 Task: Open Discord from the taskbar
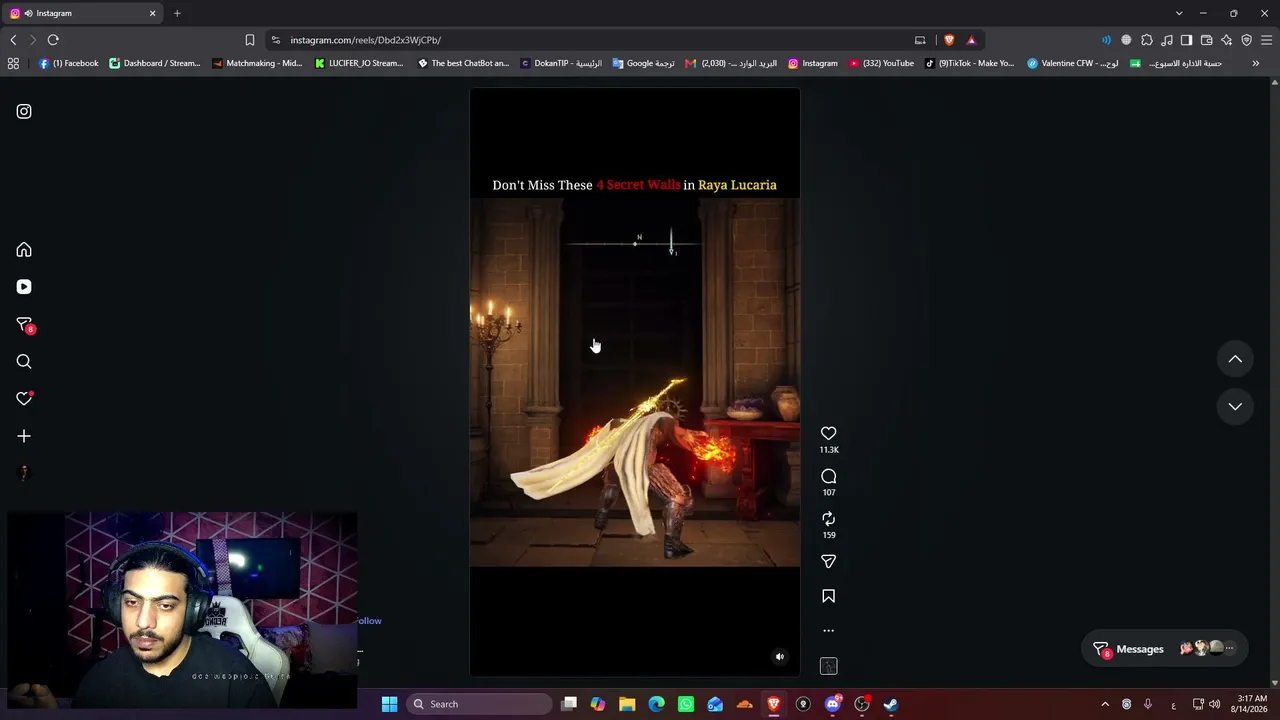pyautogui.click(x=833, y=704)
